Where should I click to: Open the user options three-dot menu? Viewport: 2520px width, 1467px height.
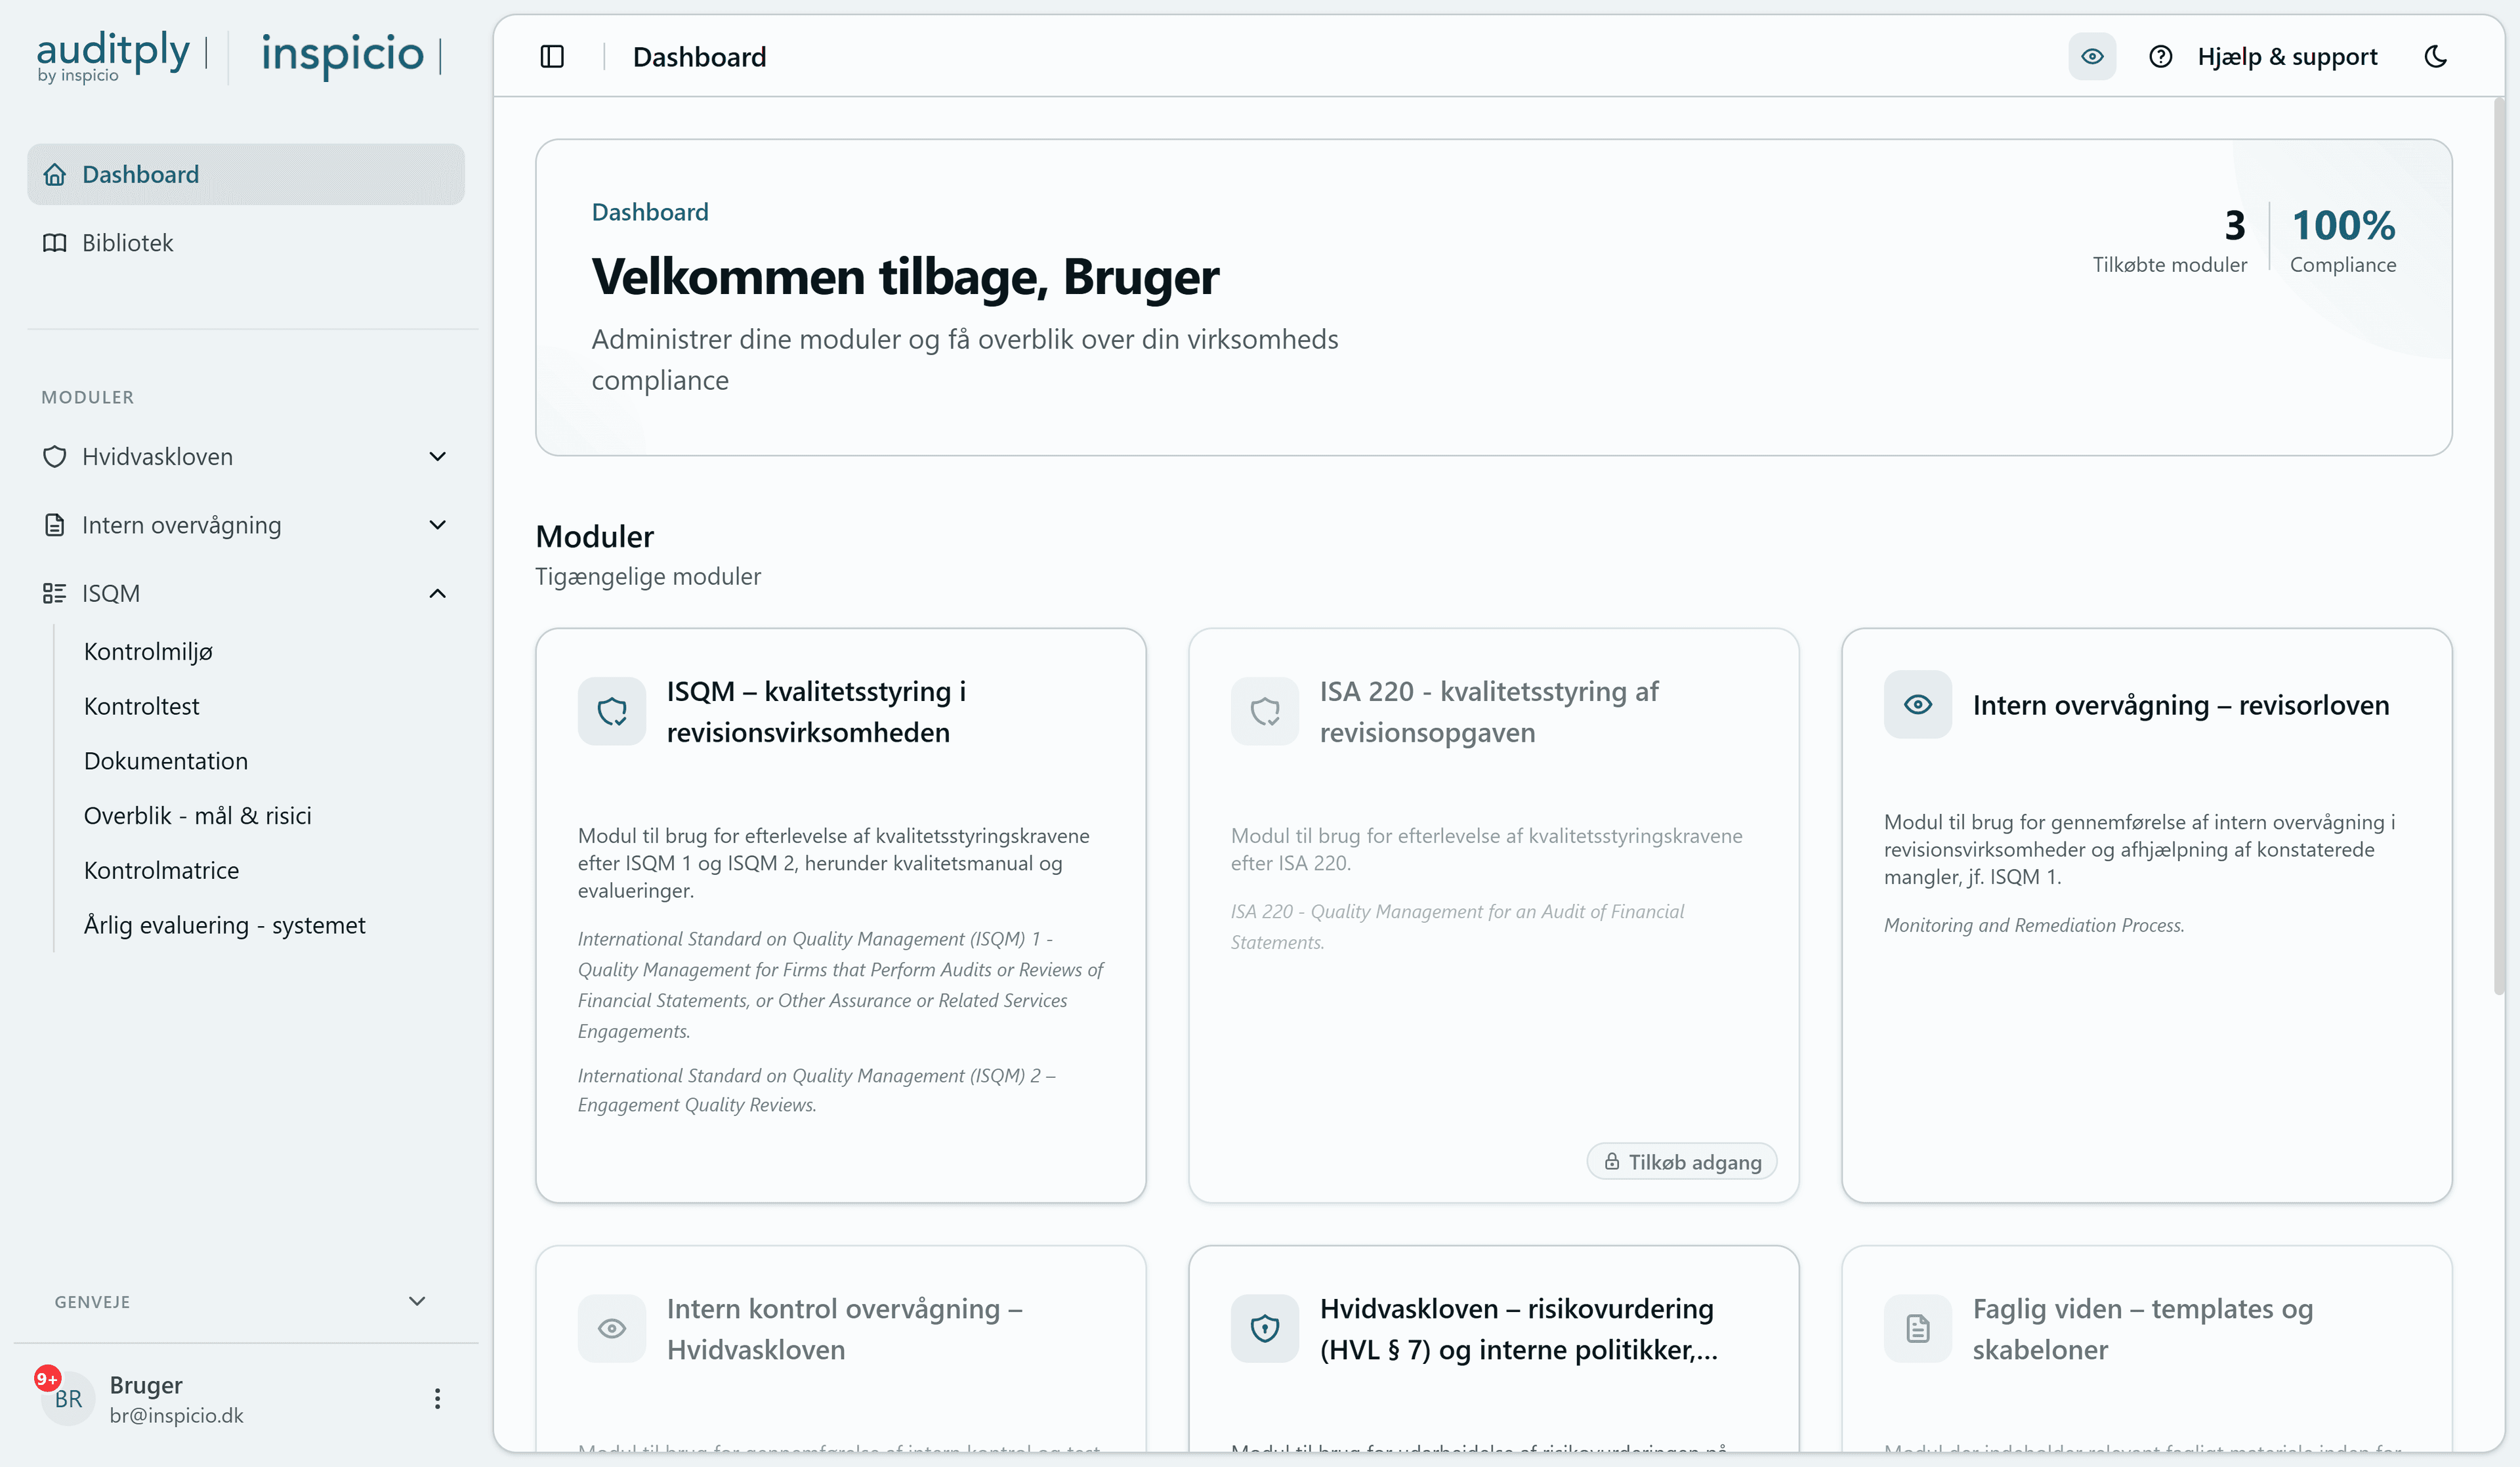click(437, 1398)
